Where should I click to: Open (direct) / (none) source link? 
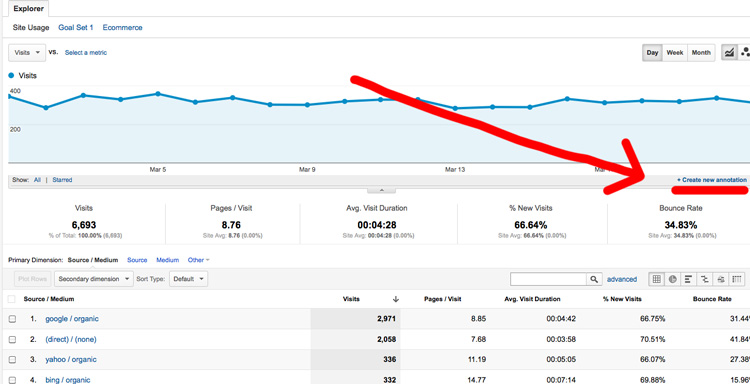click(71, 340)
